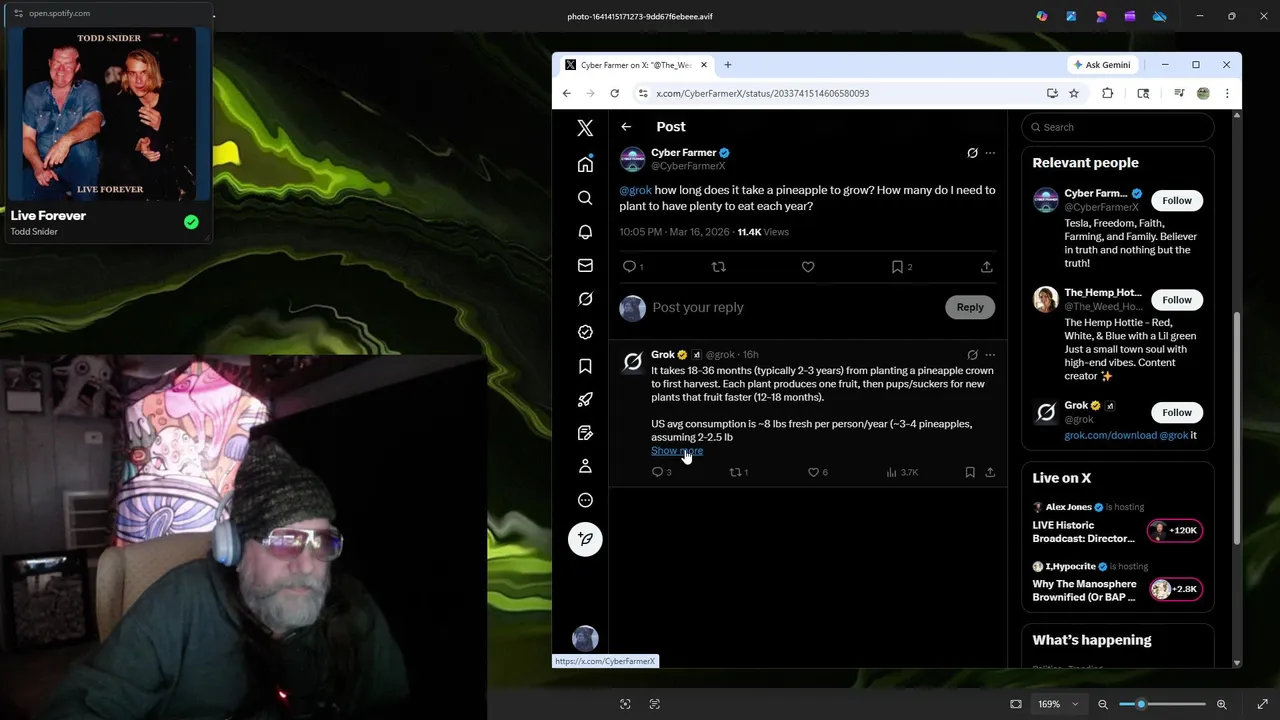Open the articles note icon in the X sidebar

585,433
